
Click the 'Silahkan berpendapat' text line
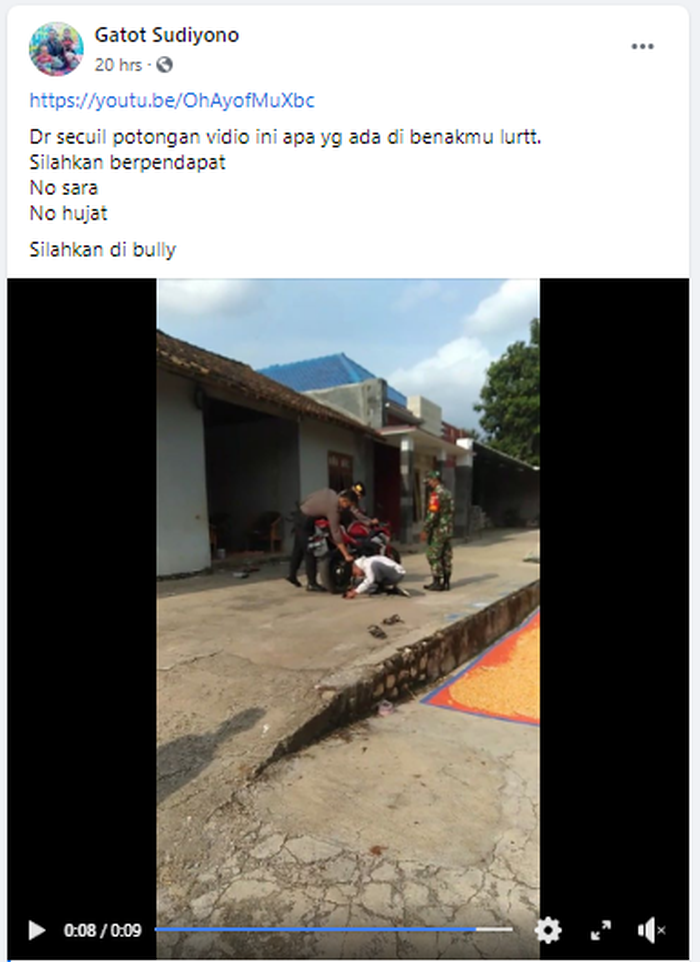coord(128,163)
